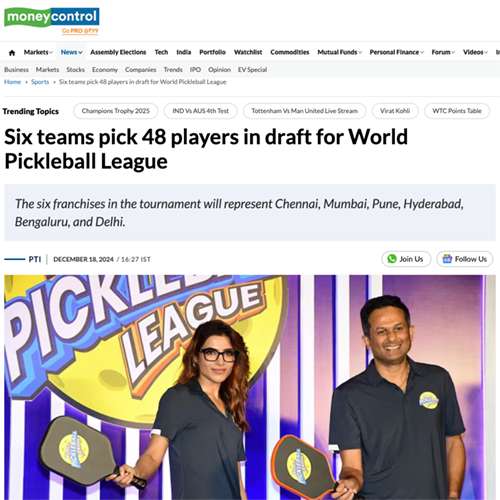Go to Assembly Elections section
Screen dimensions: 500x500
118,52
